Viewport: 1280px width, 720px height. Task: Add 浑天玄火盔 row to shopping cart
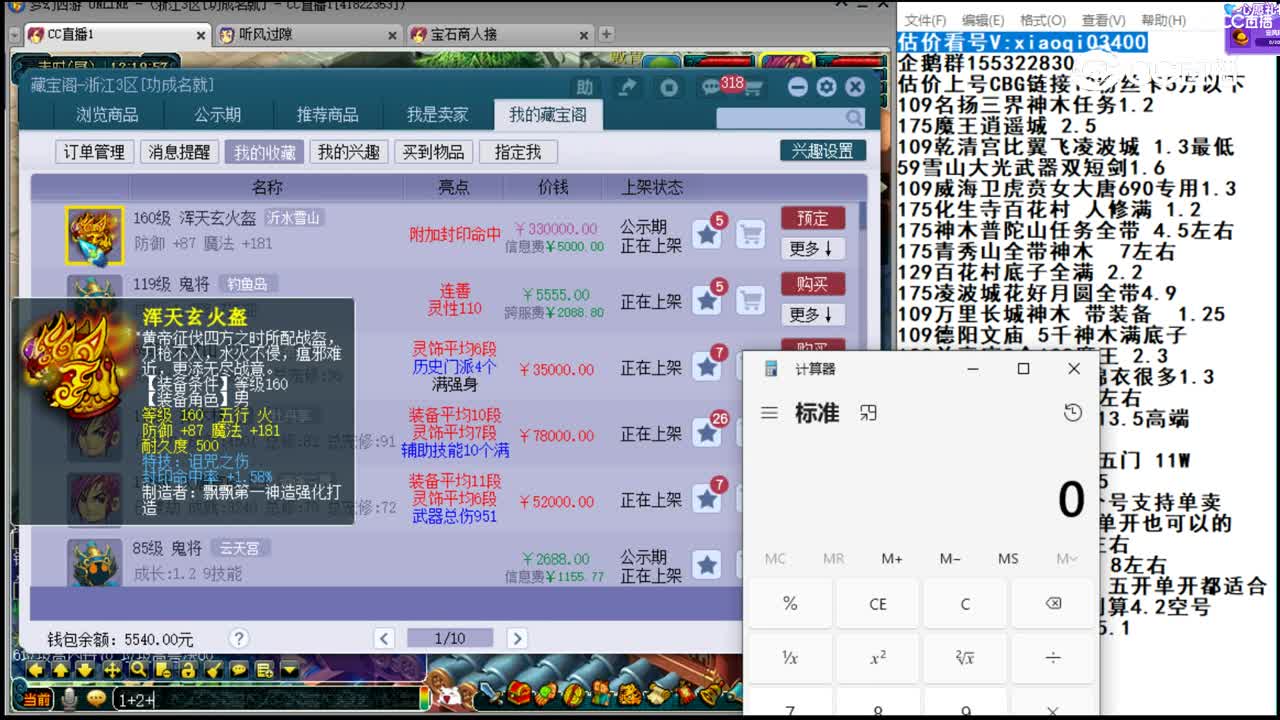click(751, 235)
